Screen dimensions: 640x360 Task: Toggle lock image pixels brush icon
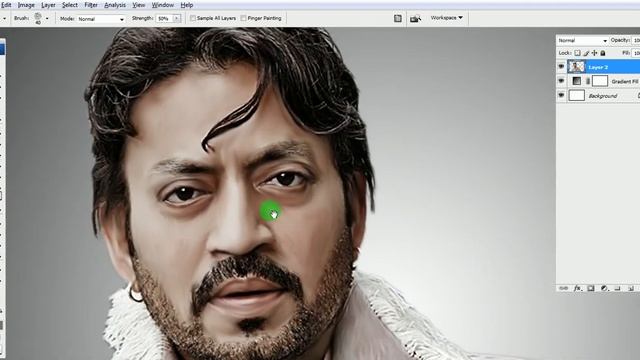coord(586,53)
